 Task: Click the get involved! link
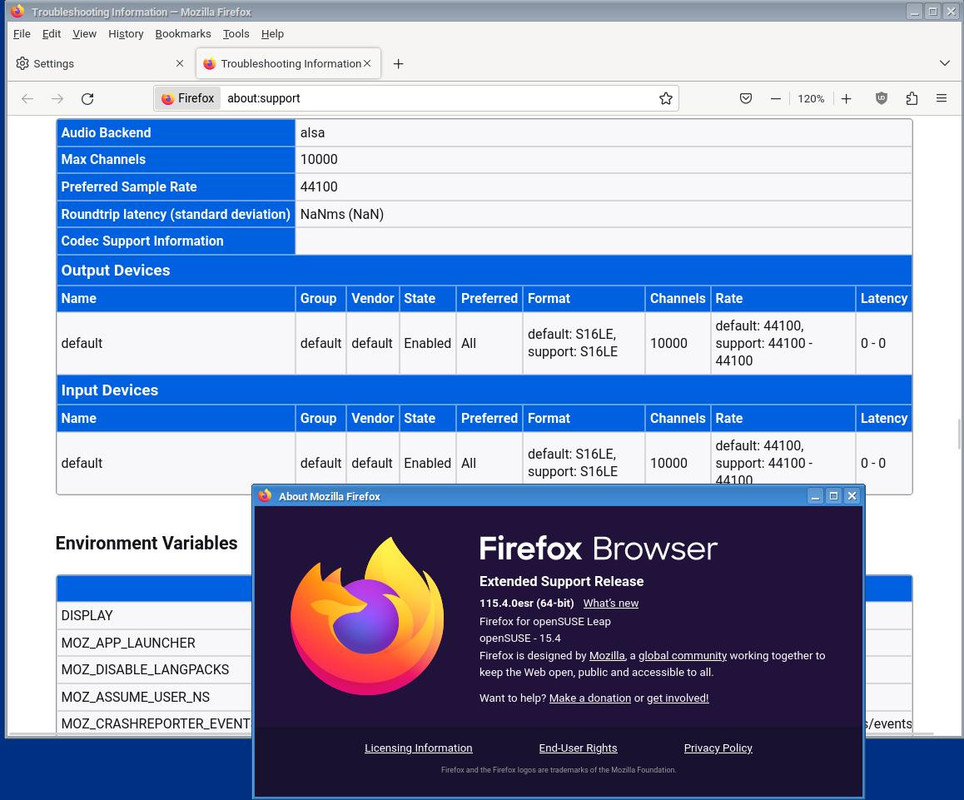point(678,698)
